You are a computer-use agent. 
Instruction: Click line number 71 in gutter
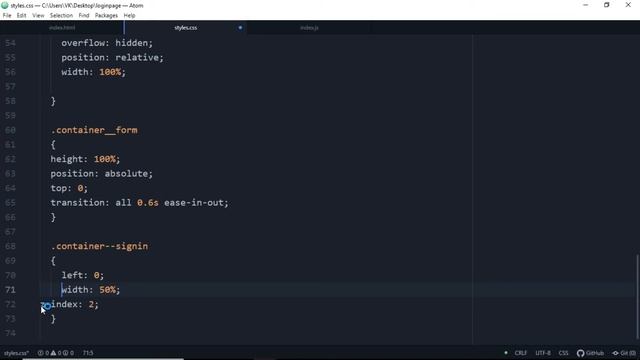[x=10, y=290]
